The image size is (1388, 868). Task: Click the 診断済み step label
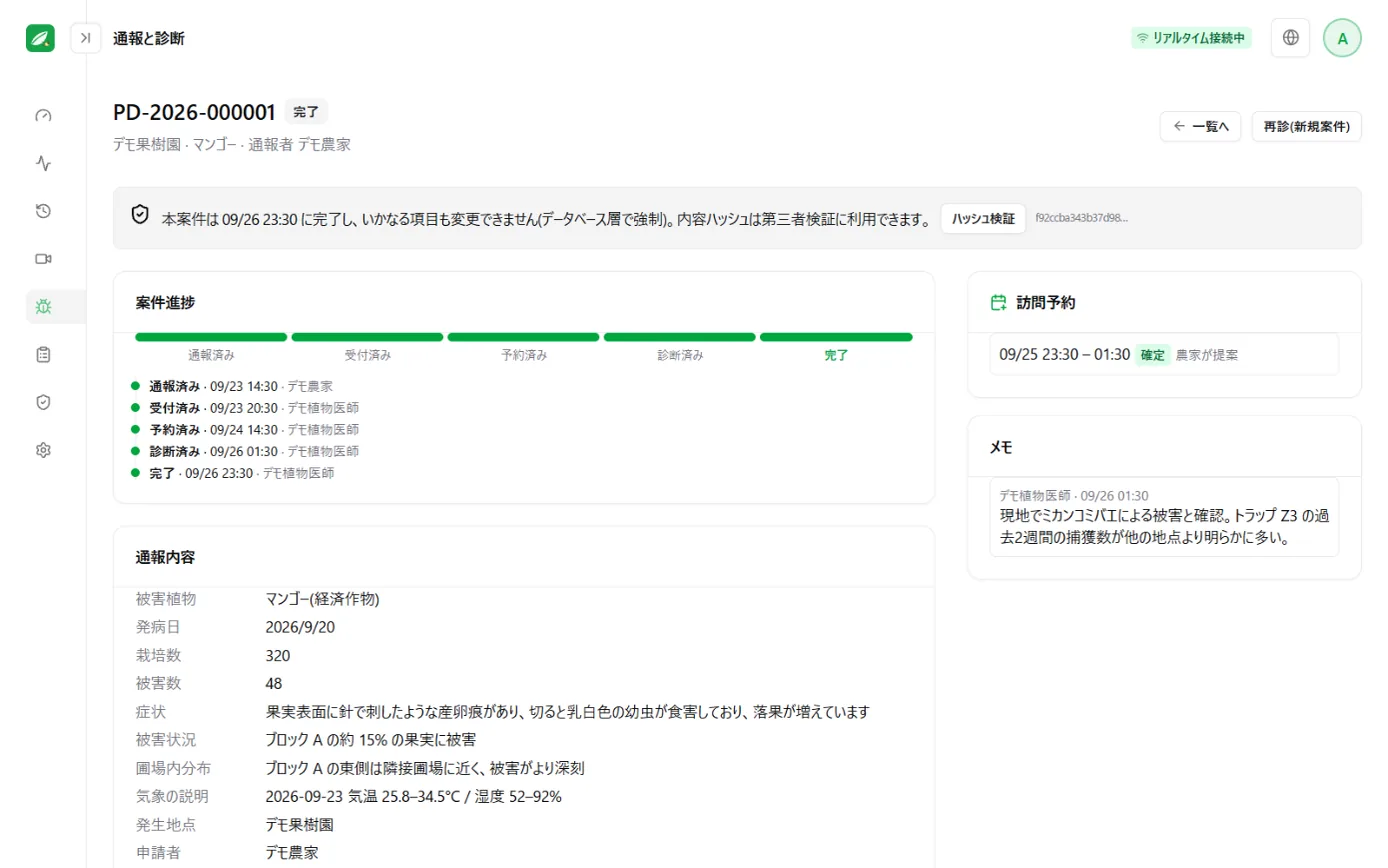(680, 355)
